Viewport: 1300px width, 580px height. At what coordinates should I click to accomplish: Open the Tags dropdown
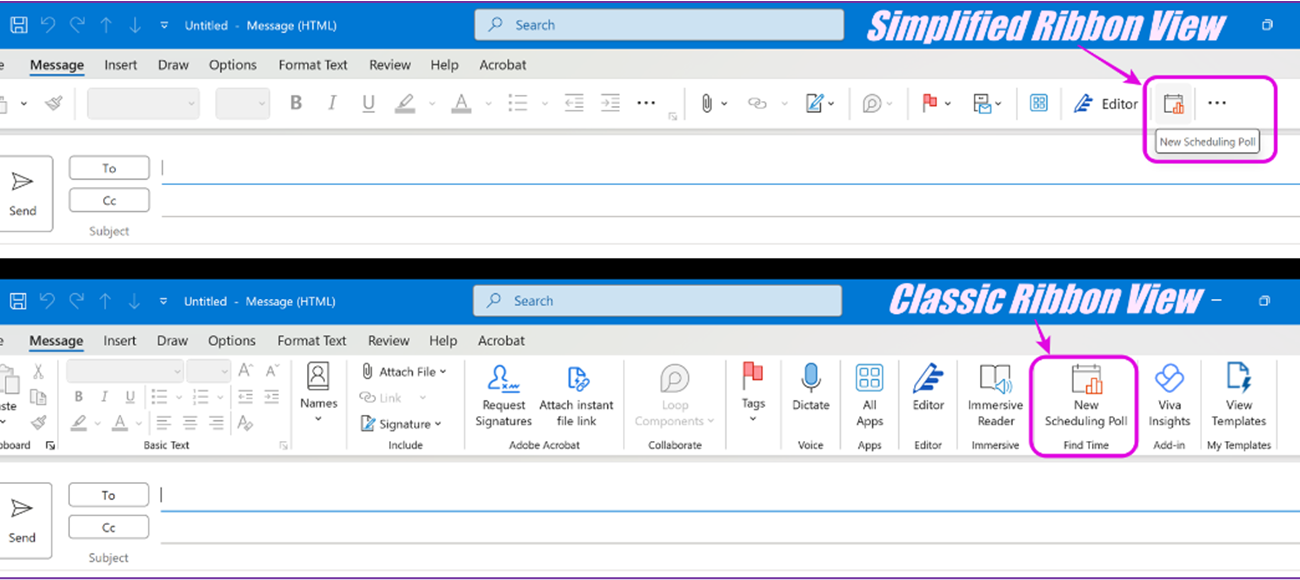(753, 390)
